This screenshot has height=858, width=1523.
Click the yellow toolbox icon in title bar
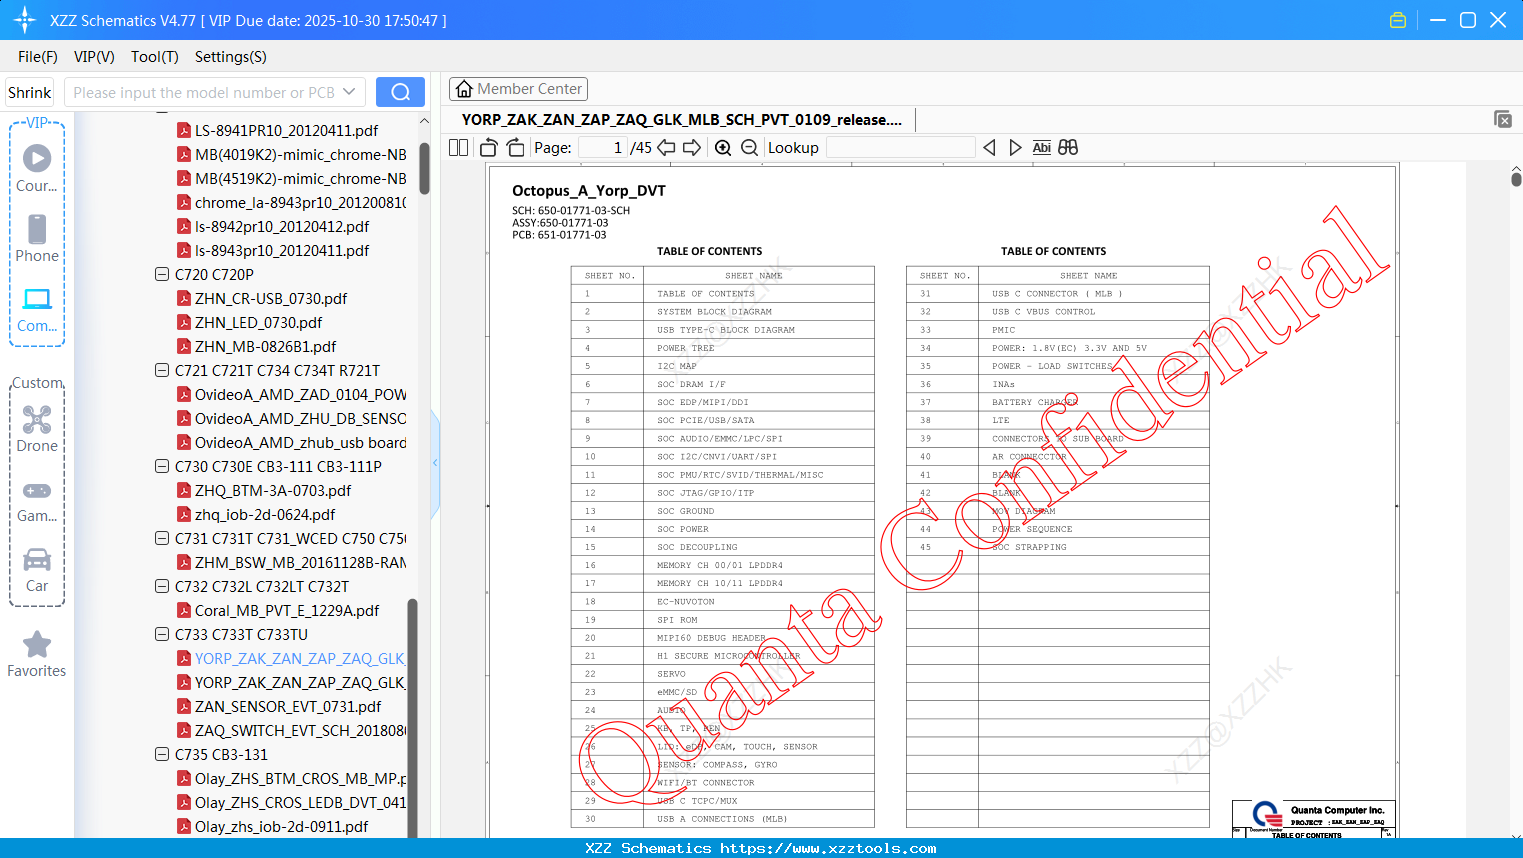tap(1398, 20)
